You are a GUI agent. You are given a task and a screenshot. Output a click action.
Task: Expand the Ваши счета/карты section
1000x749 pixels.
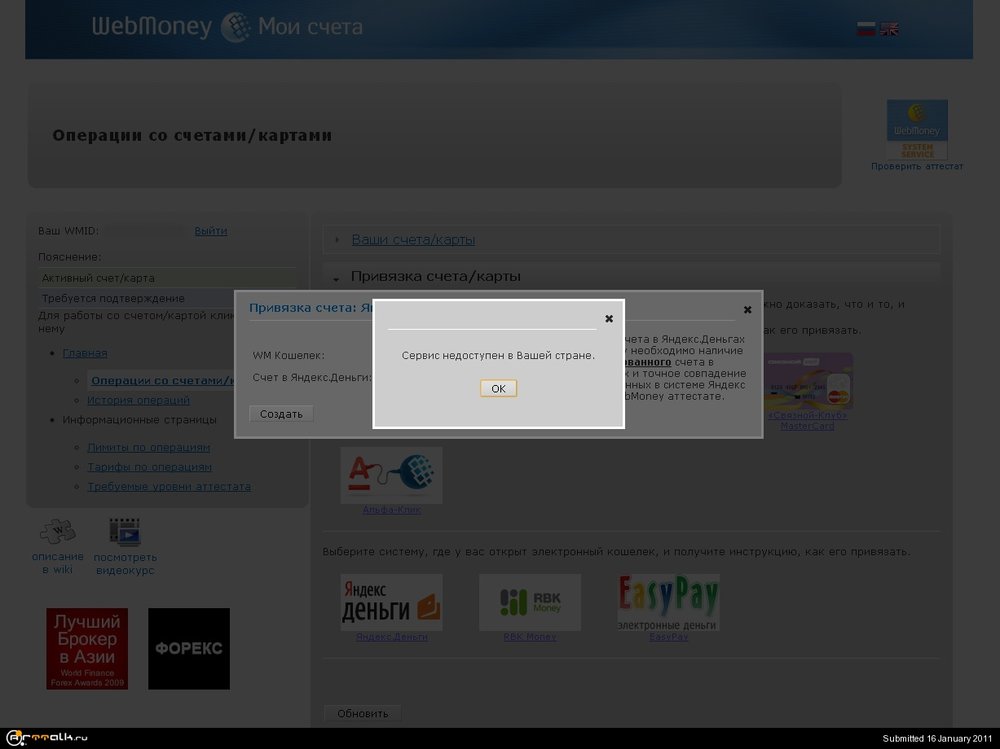coord(337,240)
